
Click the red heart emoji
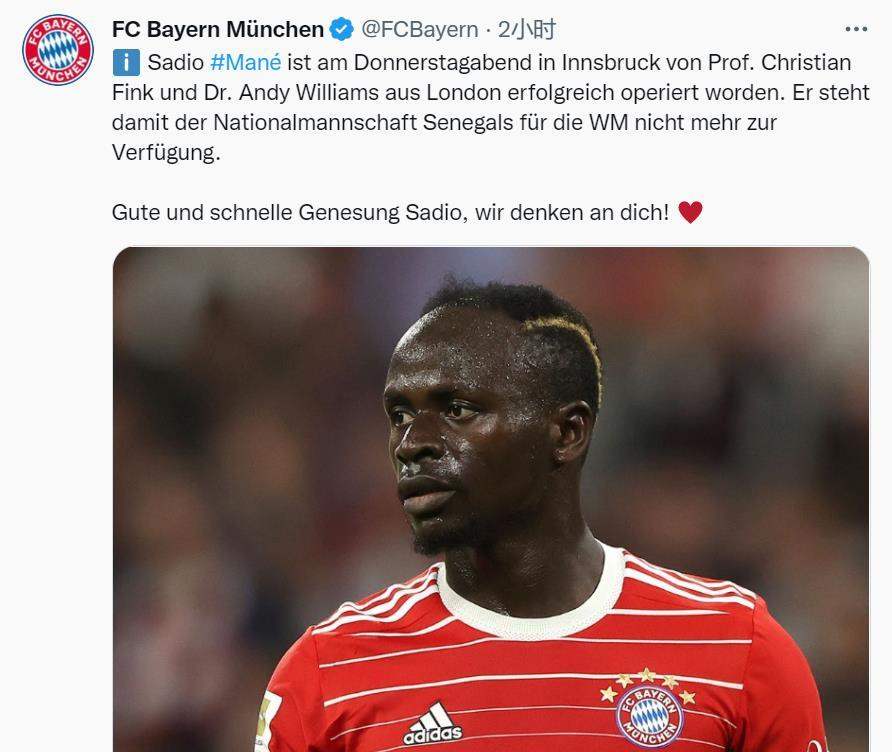pyautogui.click(x=691, y=212)
